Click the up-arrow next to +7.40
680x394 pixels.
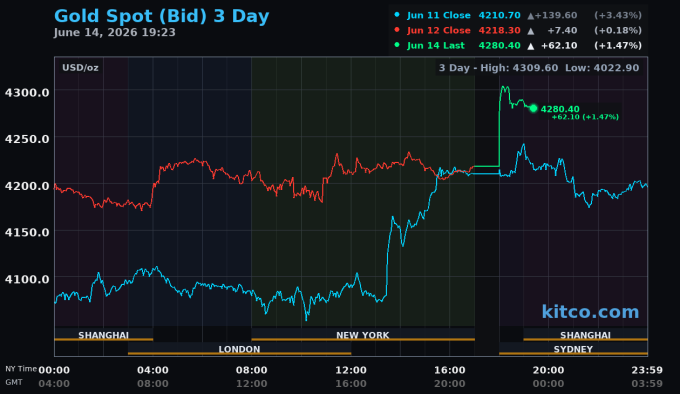point(530,31)
